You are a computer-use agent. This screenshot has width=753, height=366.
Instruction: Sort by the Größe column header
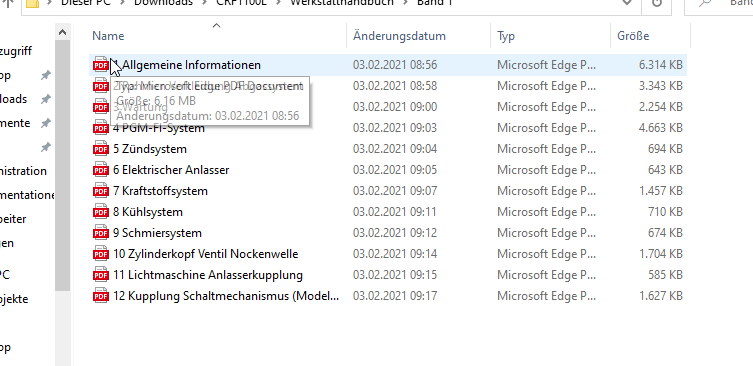[633, 36]
